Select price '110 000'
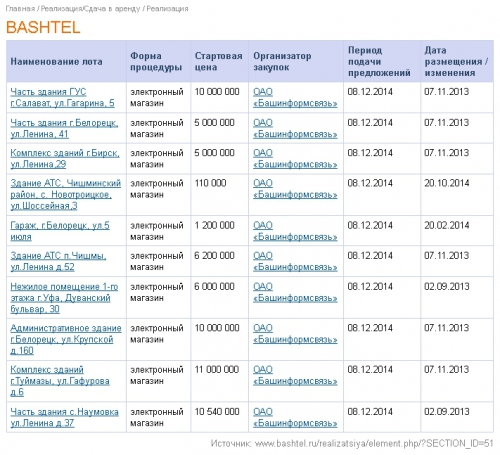The height and width of the screenshot is (455, 500). pos(210,183)
